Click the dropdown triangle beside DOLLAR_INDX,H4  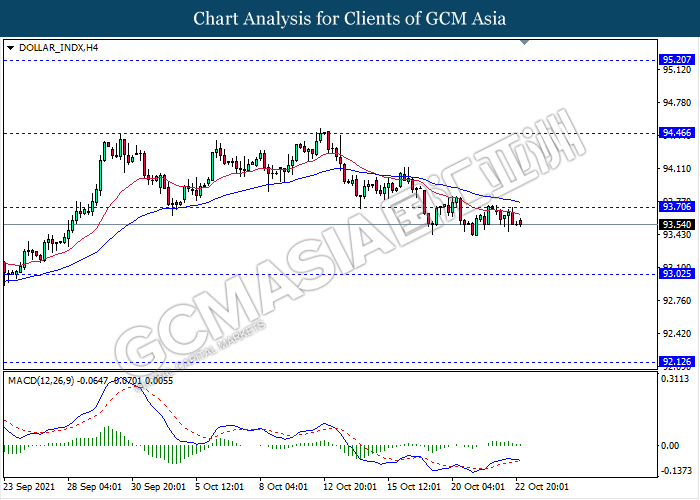click(x=11, y=48)
